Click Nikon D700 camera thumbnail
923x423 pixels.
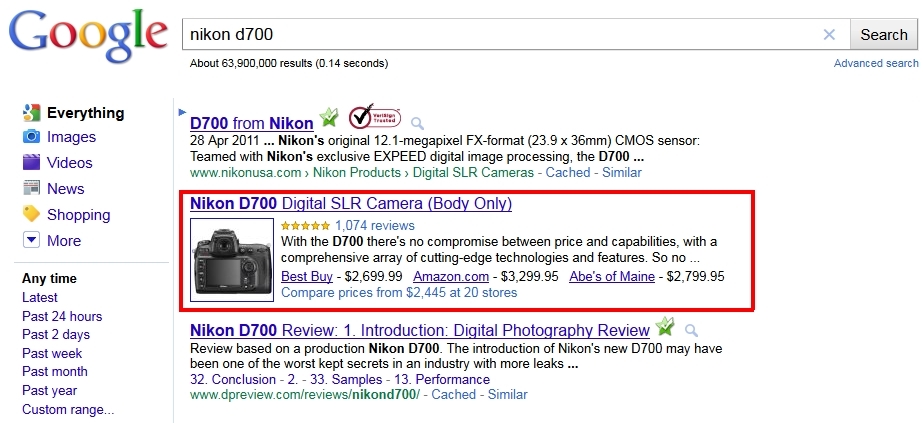coord(232,260)
